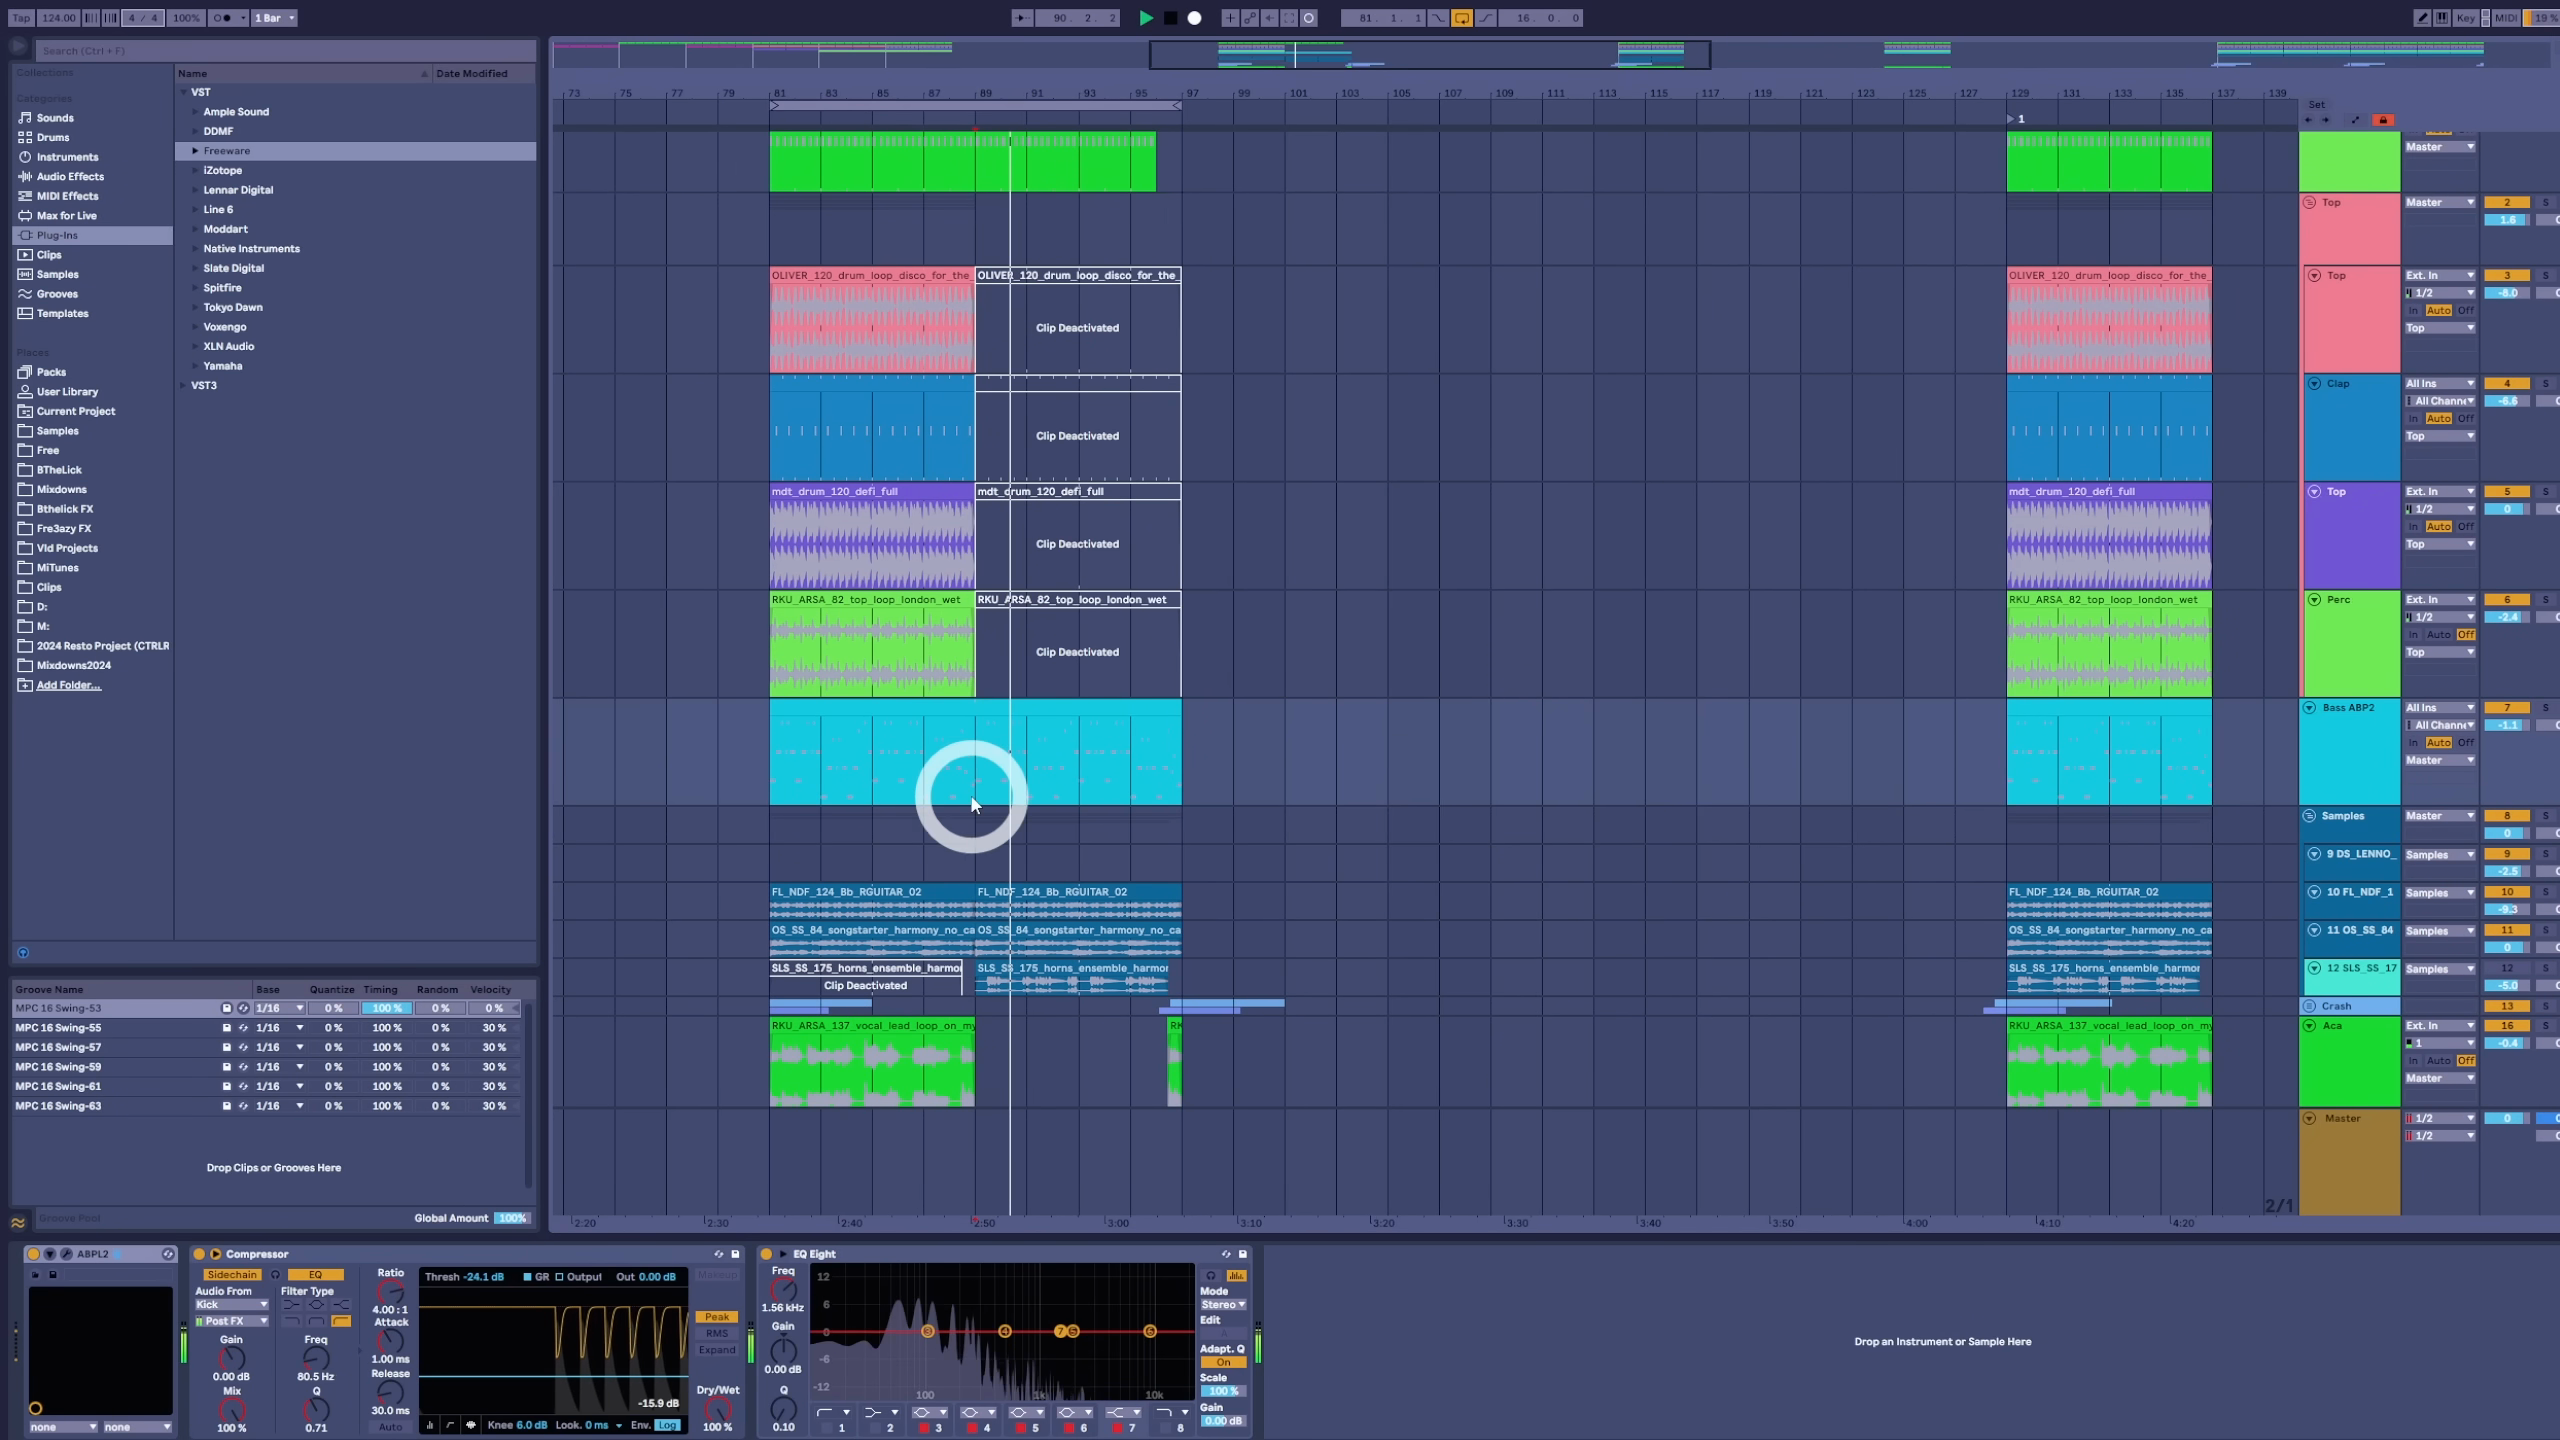Screen dimensions: 2560x1440
Task: Click the Compressor Dry/Wet knob
Action: click(717, 1408)
